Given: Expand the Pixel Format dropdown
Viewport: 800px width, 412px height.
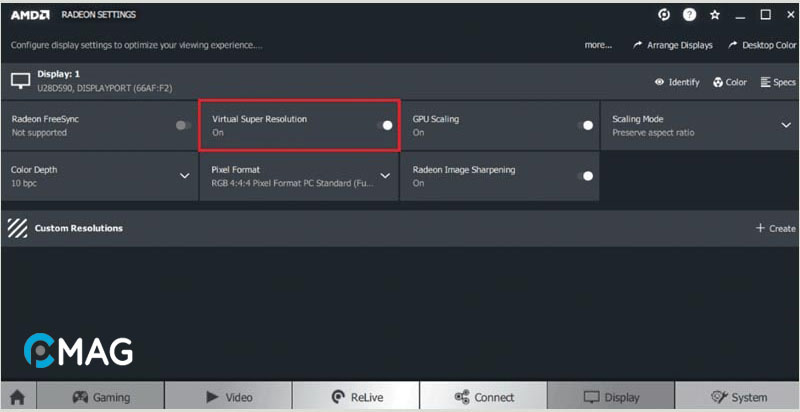Looking at the screenshot, I should (385, 176).
